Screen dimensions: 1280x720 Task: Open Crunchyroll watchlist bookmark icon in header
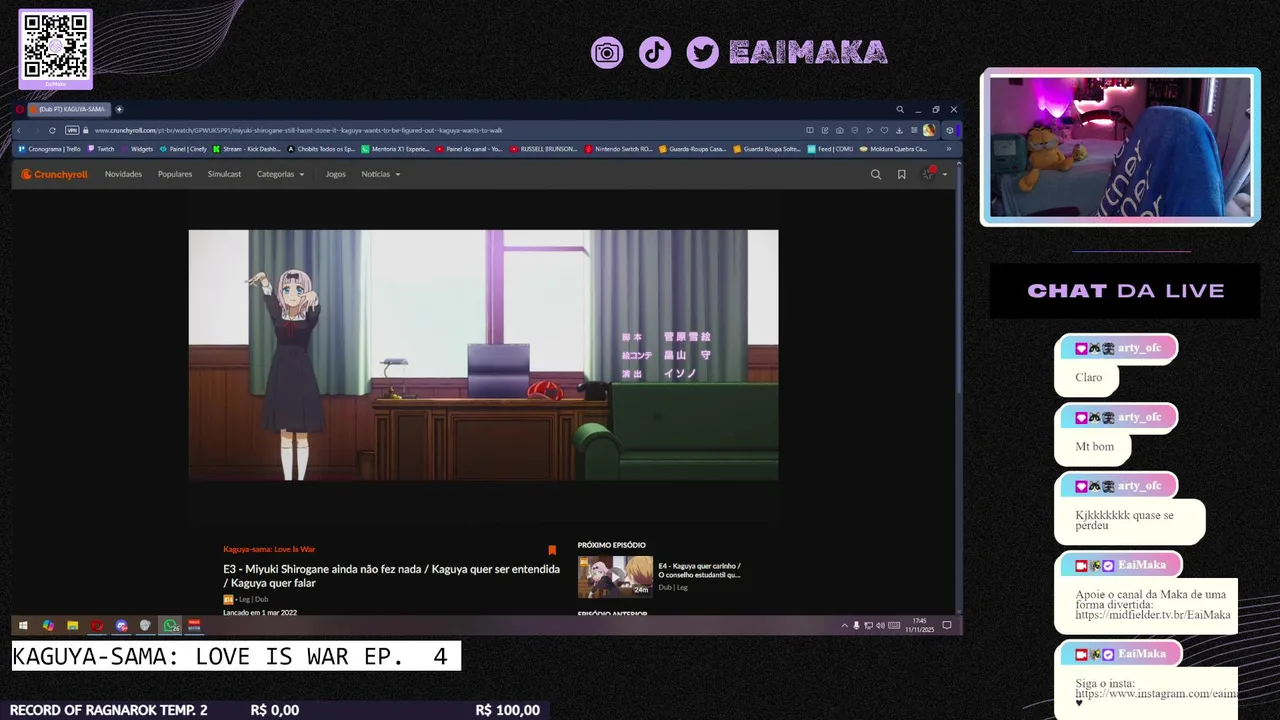click(x=901, y=174)
